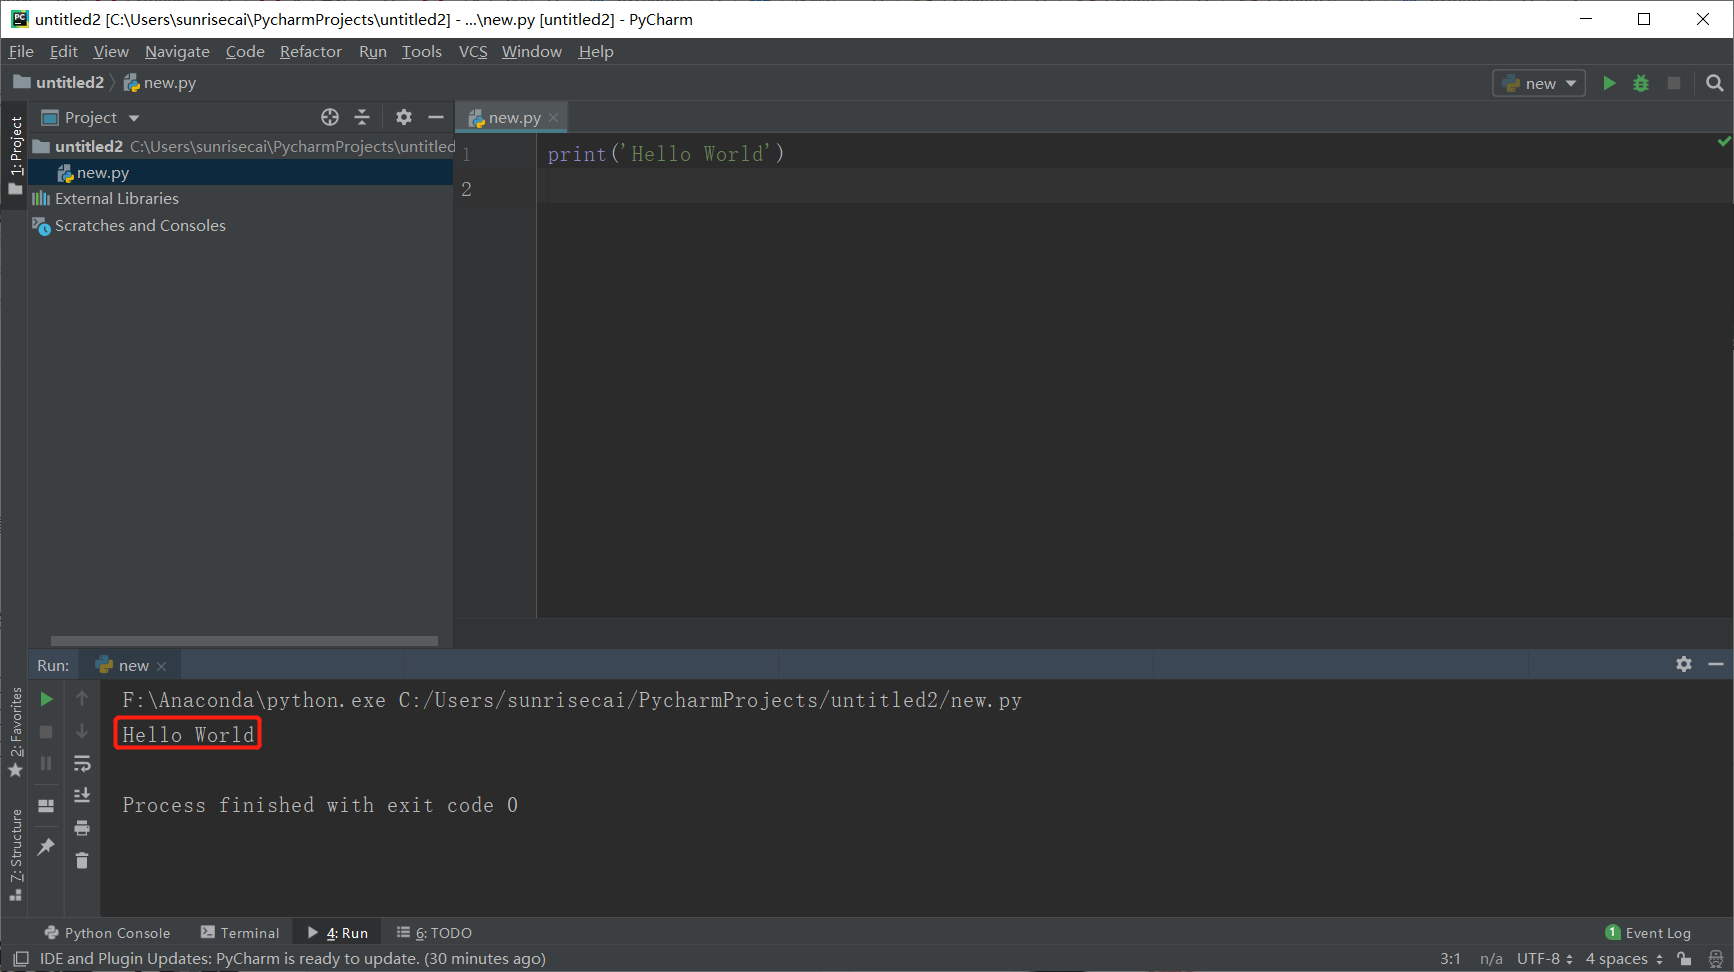Open the Navigate menu
Viewport: 1734px width, 972px height.
[x=177, y=52]
